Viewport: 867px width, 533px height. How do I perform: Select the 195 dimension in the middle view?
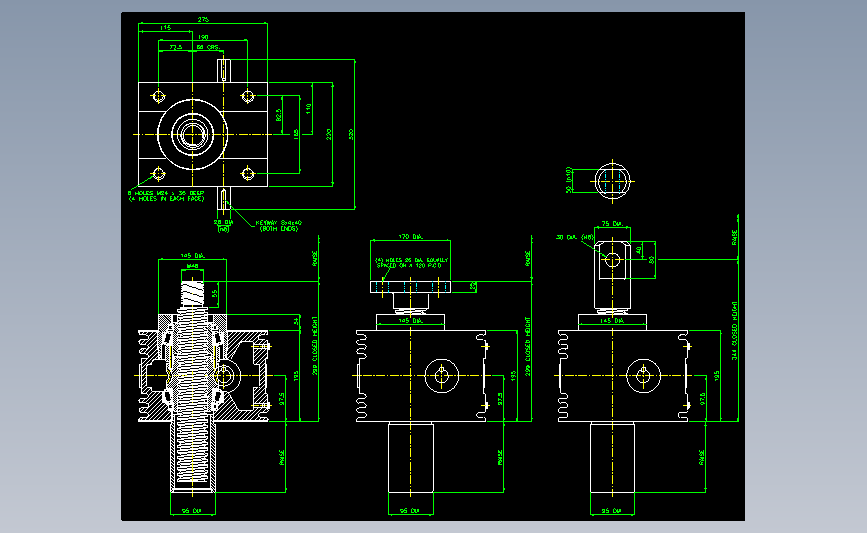514,376
